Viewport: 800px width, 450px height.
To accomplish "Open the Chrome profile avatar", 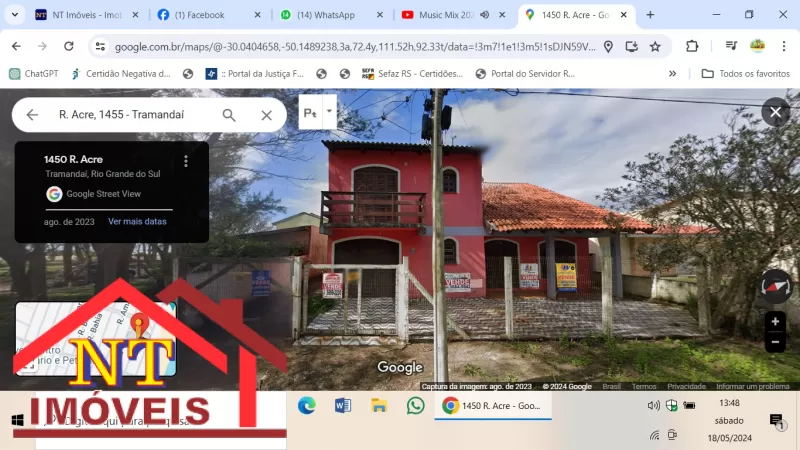I will point(758,46).
